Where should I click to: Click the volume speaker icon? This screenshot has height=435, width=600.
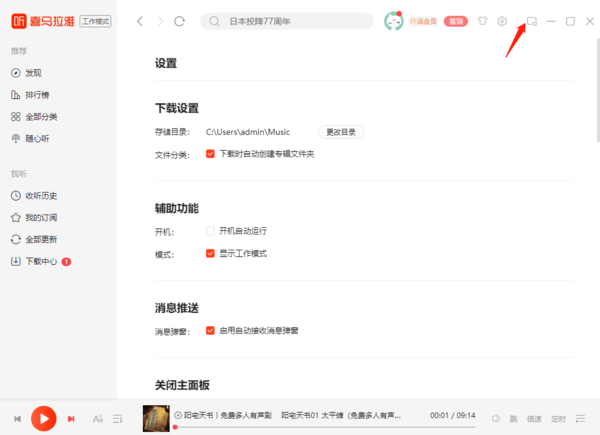(x=496, y=418)
